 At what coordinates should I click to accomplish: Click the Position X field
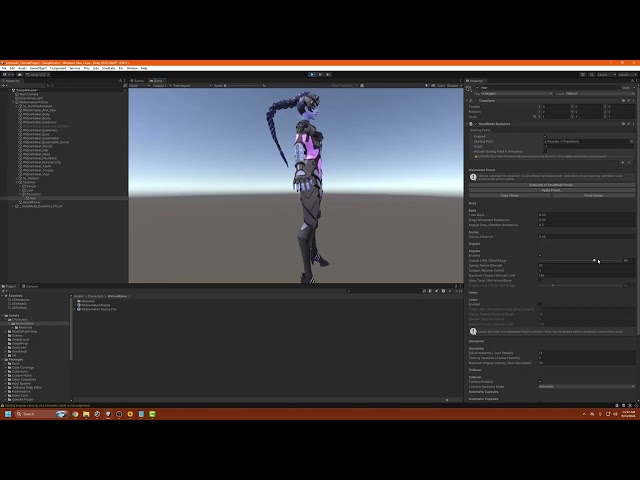[556, 107]
